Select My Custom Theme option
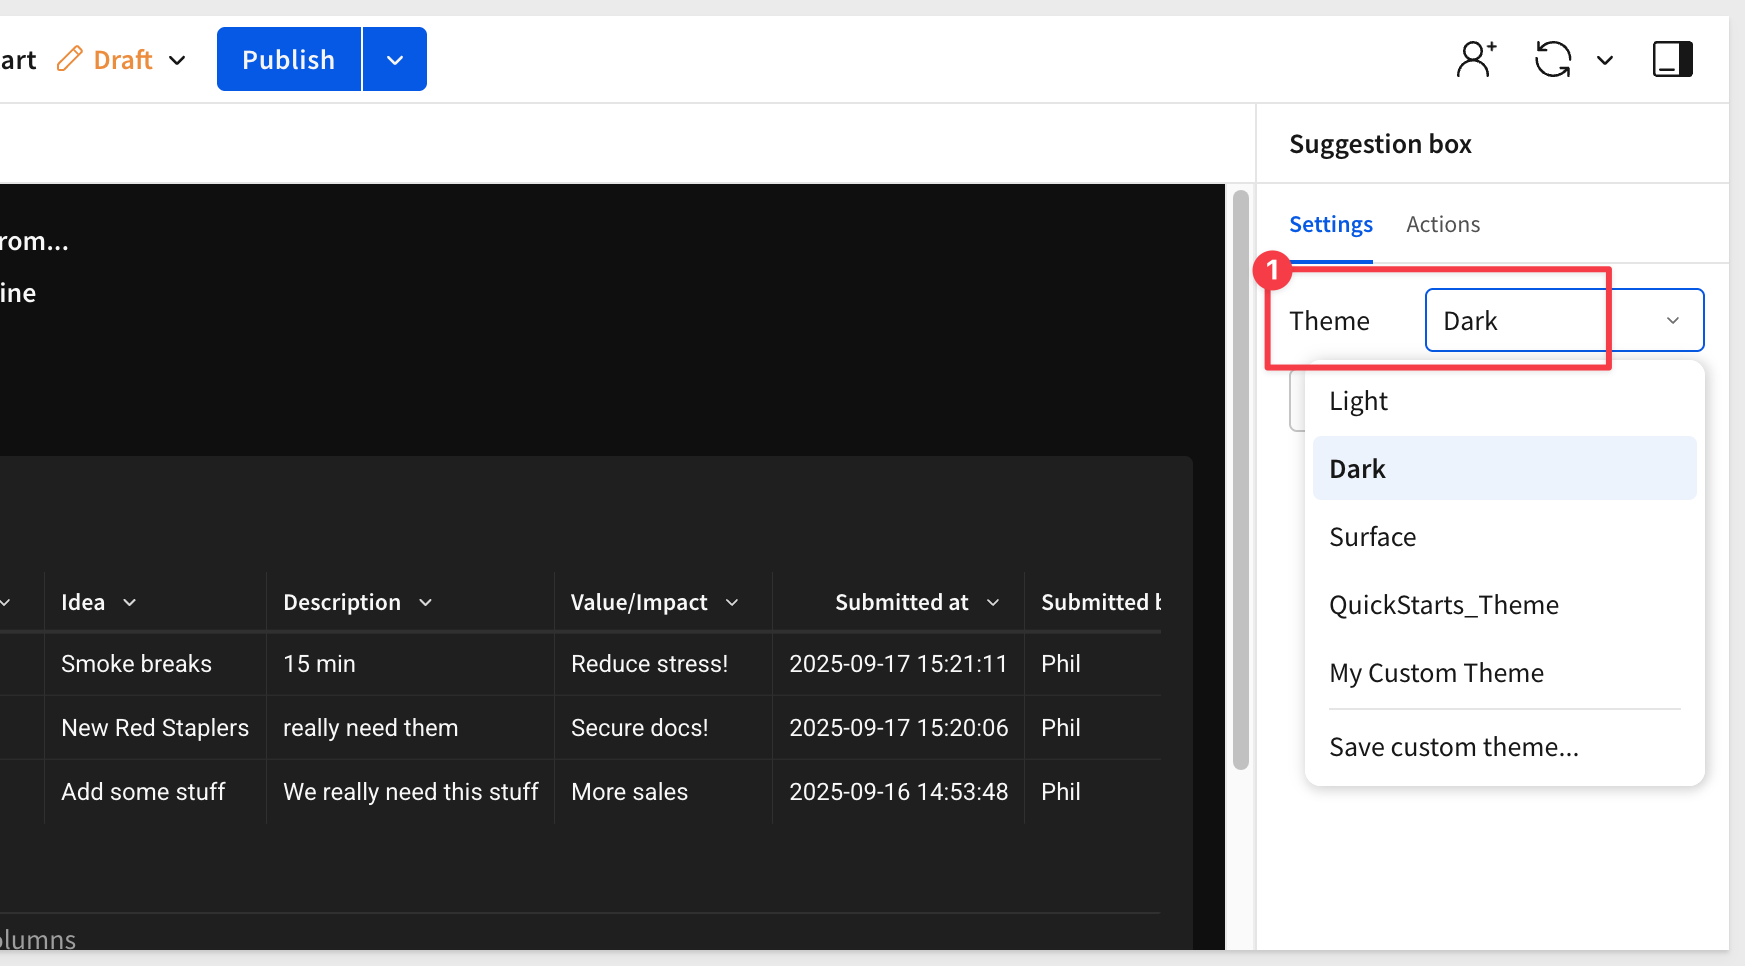Viewport: 1745px width, 966px height. pos(1436,673)
